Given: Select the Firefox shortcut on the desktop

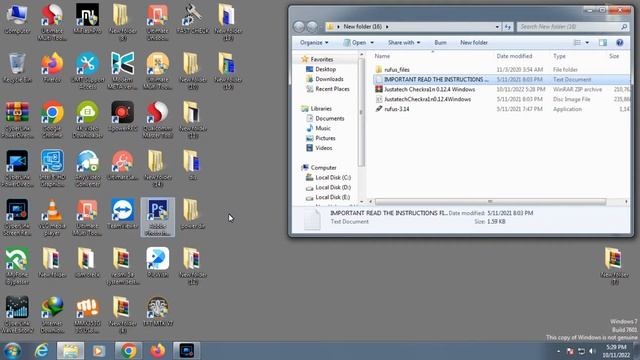Looking at the screenshot, I should click(x=52, y=68).
